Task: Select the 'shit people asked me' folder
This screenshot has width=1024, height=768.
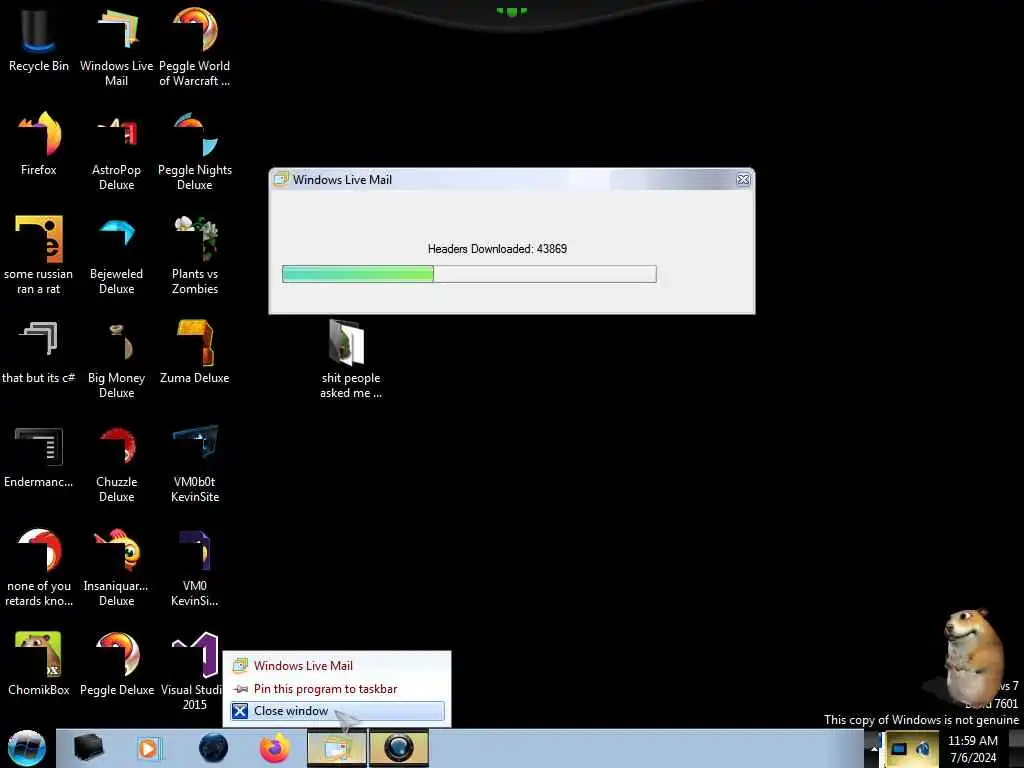Action: pos(351,358)
